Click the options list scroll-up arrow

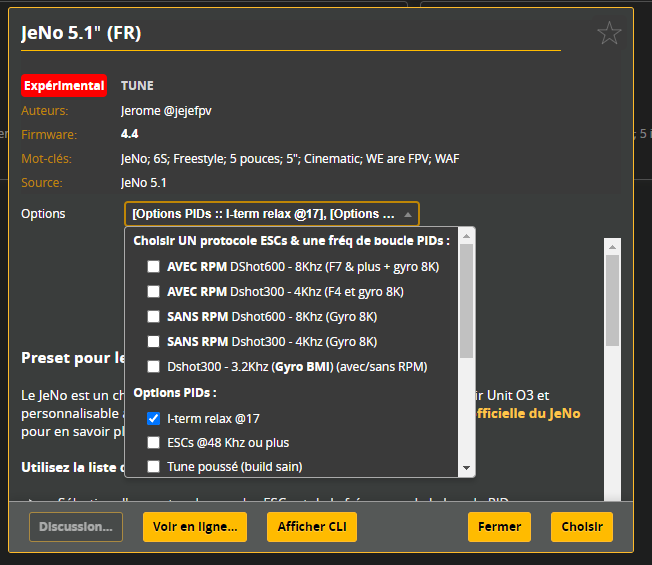(466, 236)
